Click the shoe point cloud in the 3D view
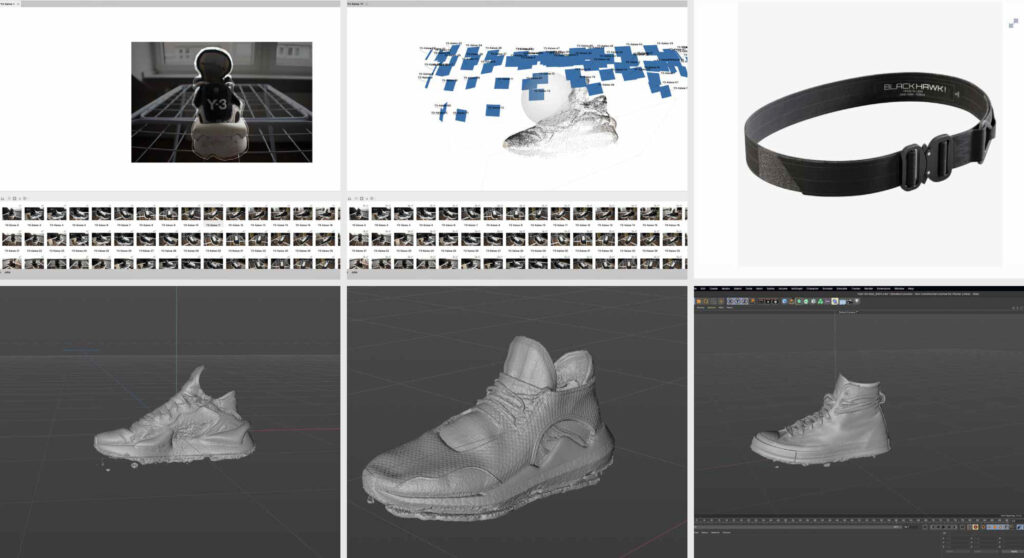The height and width of the screenshot is (558, 1024). (562, 124)
